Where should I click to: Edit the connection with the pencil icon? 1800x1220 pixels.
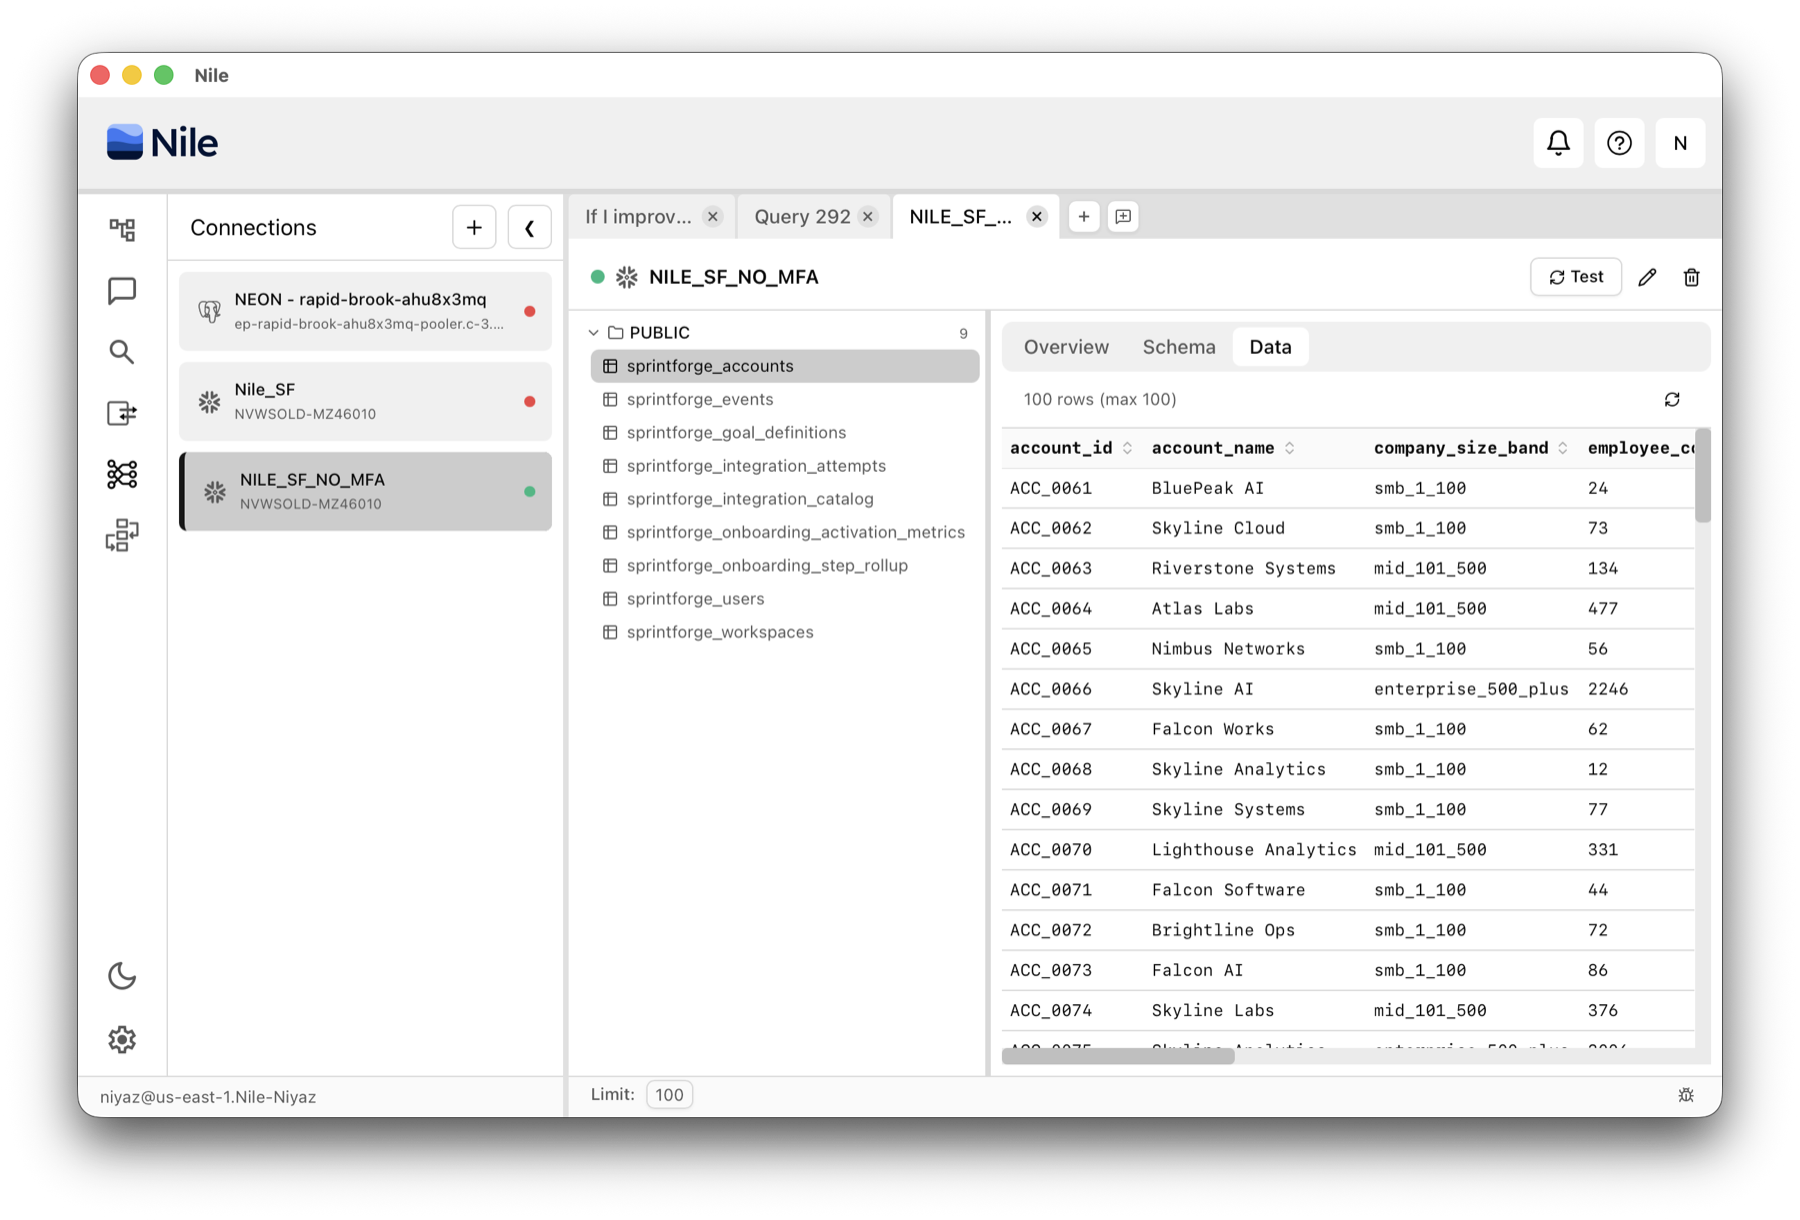point(1647,277)
